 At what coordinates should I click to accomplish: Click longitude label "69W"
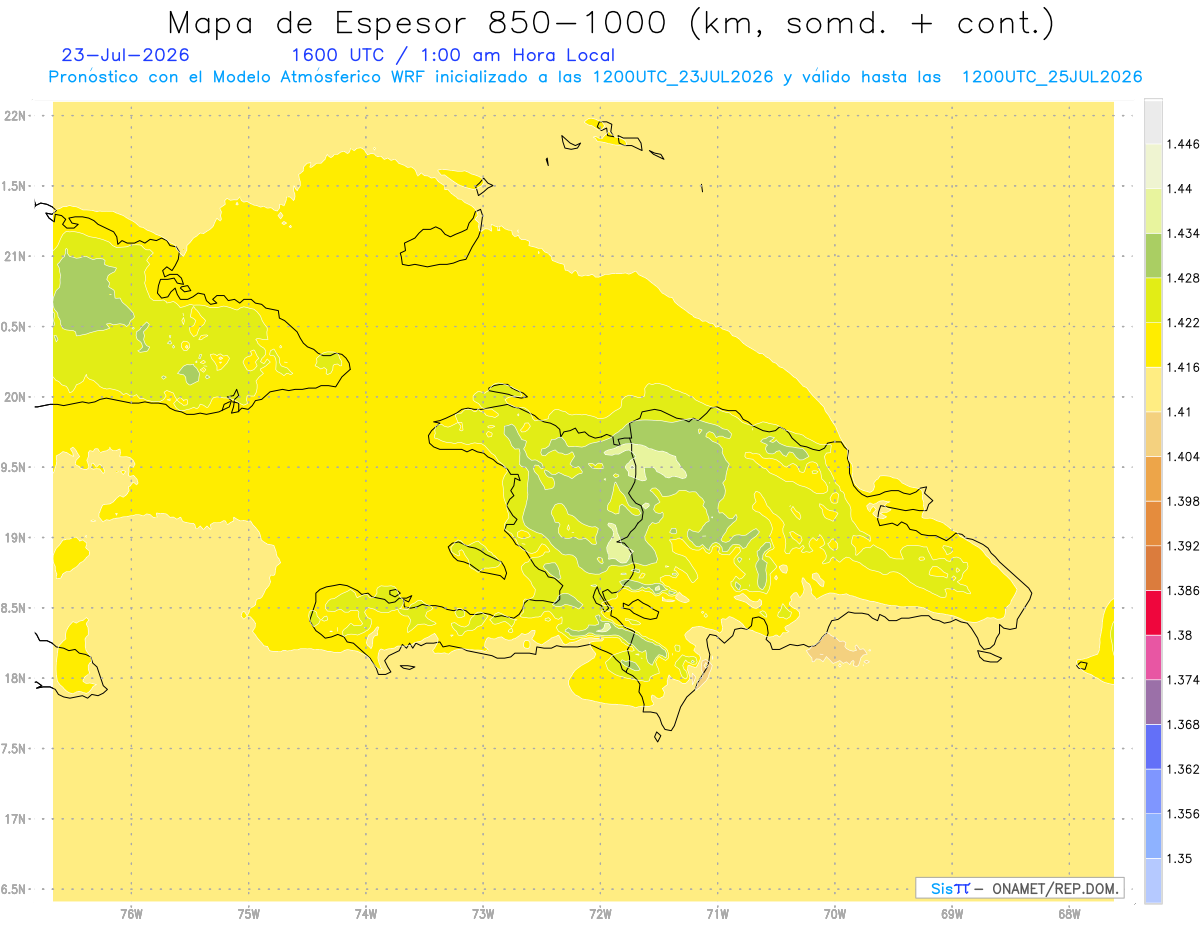pyautogui.click(x=952, y=914)
